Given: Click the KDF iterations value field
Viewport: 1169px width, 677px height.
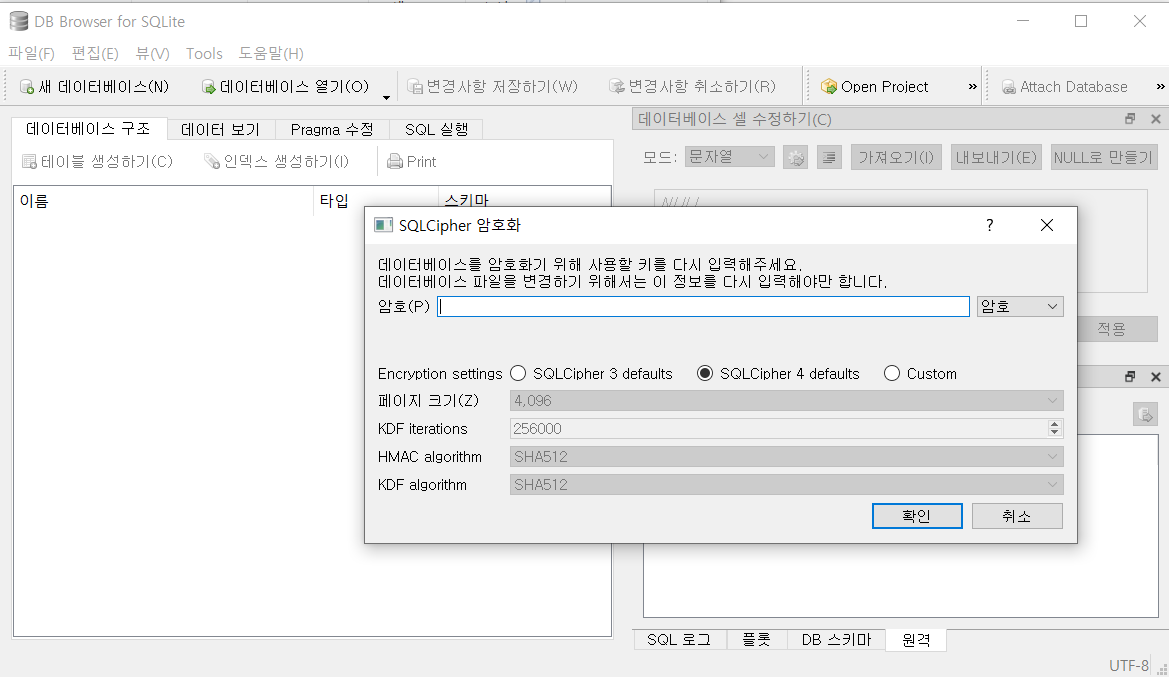Looking at the screenshot, I should click(778, 429).
